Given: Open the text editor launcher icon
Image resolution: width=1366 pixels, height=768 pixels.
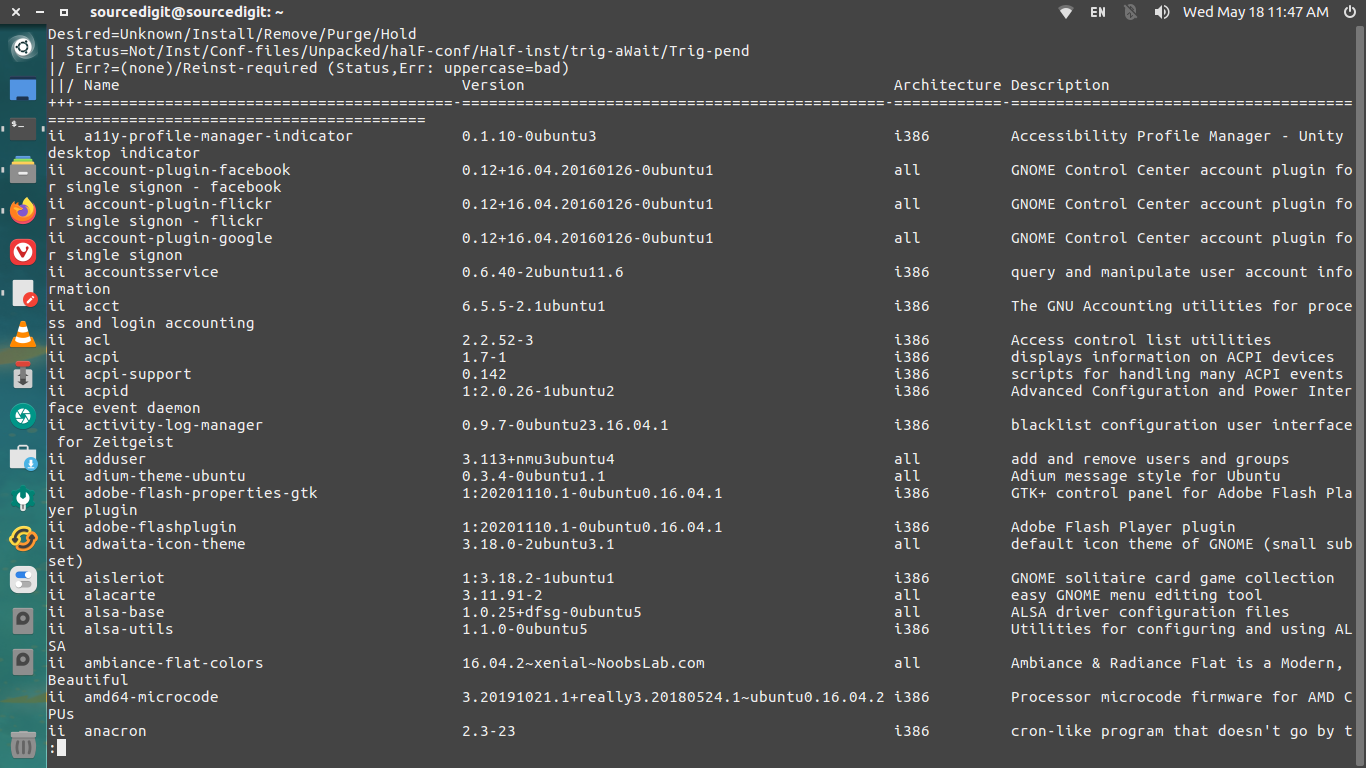Looking at the screenshot, I should point(22,293).
